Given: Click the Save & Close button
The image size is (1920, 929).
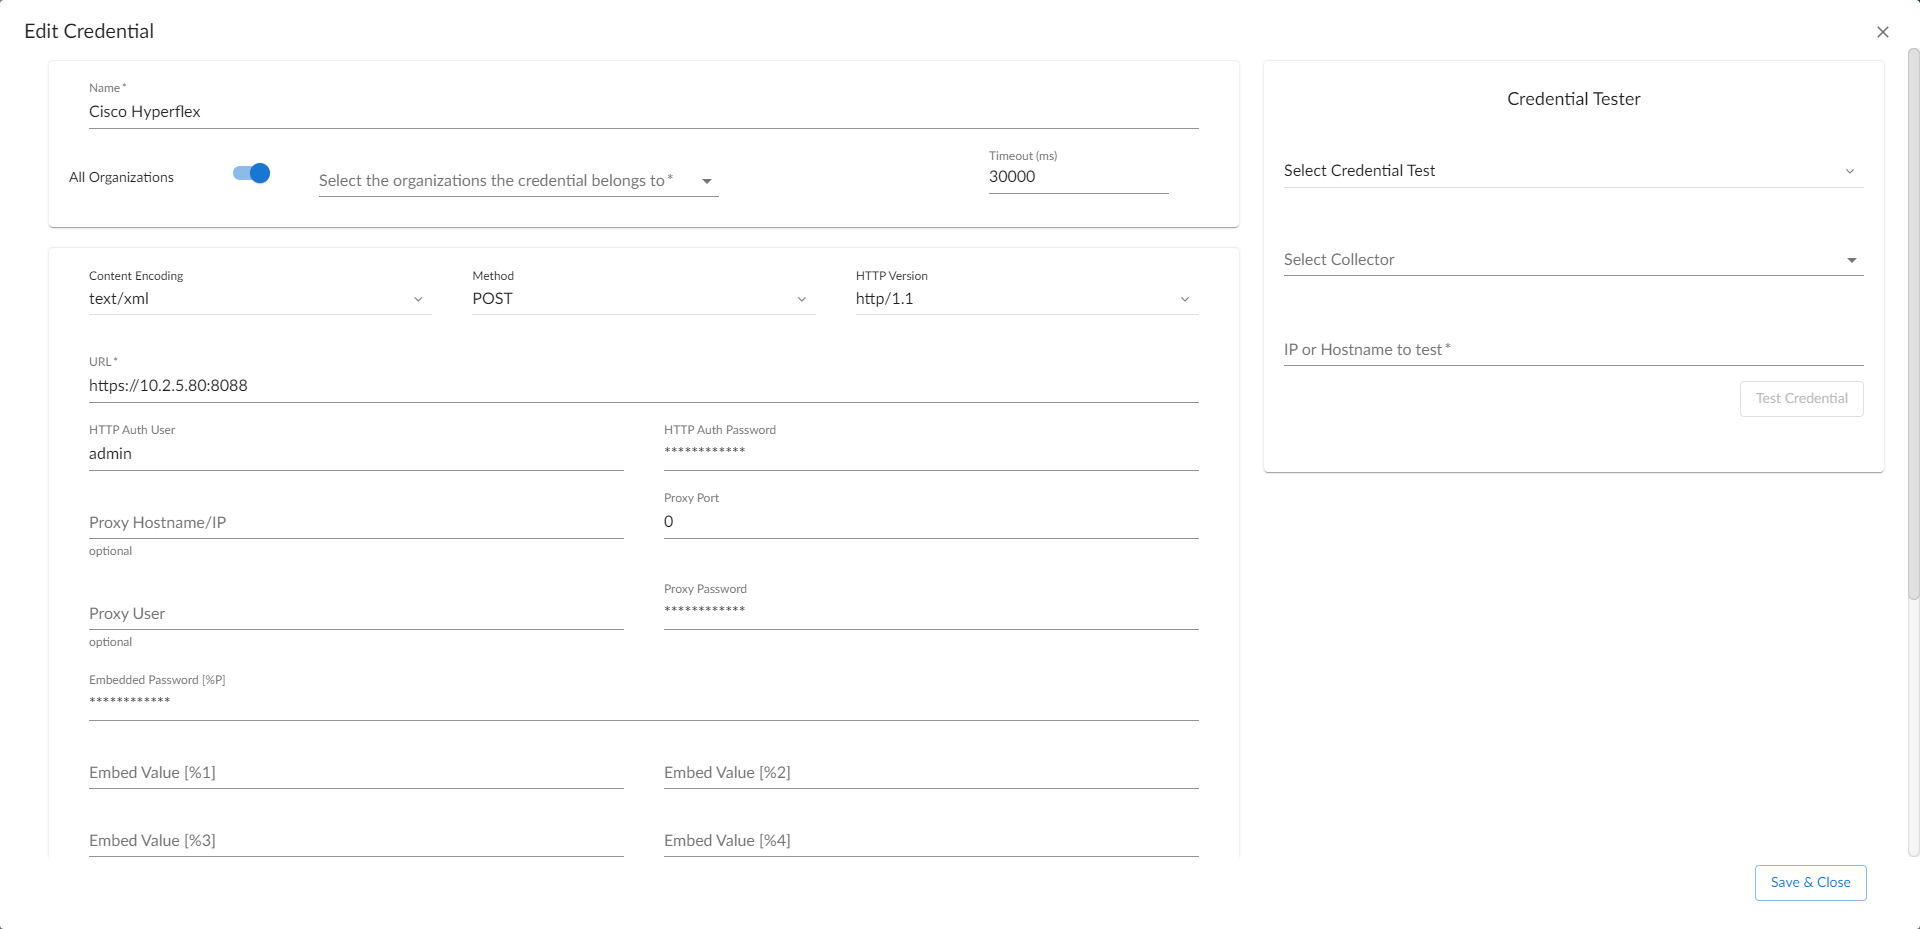Looking at the screenshot, I should (1810, 883).
